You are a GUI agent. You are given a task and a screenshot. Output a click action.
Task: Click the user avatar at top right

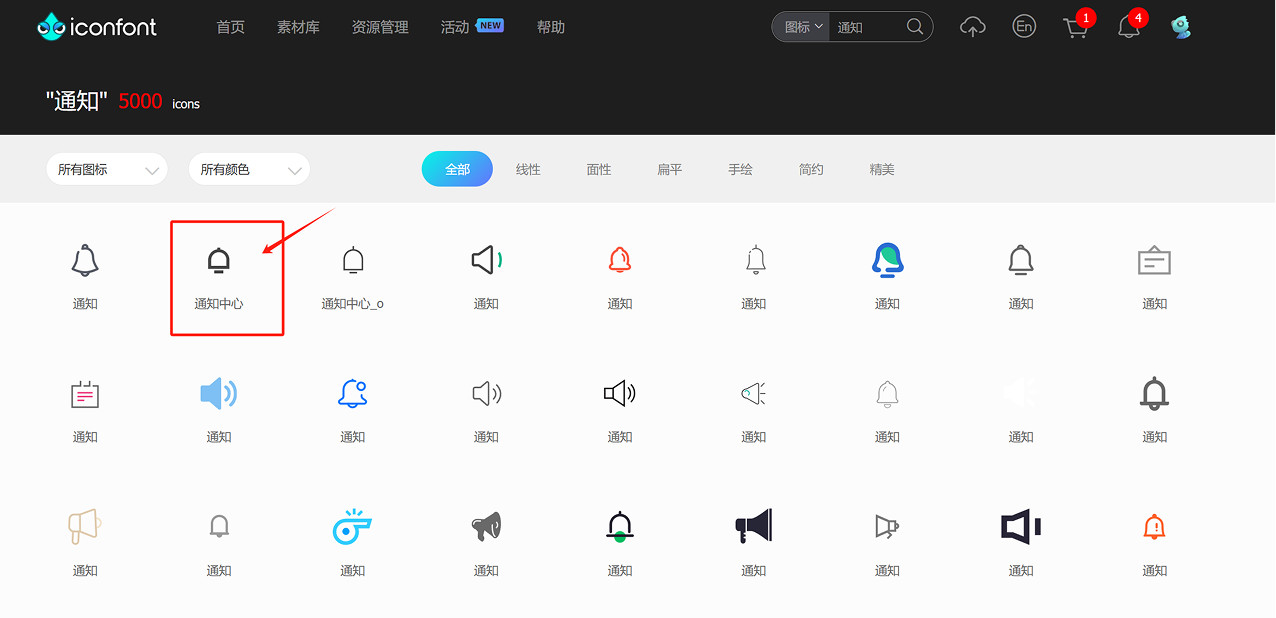(x=1181, y=26)
